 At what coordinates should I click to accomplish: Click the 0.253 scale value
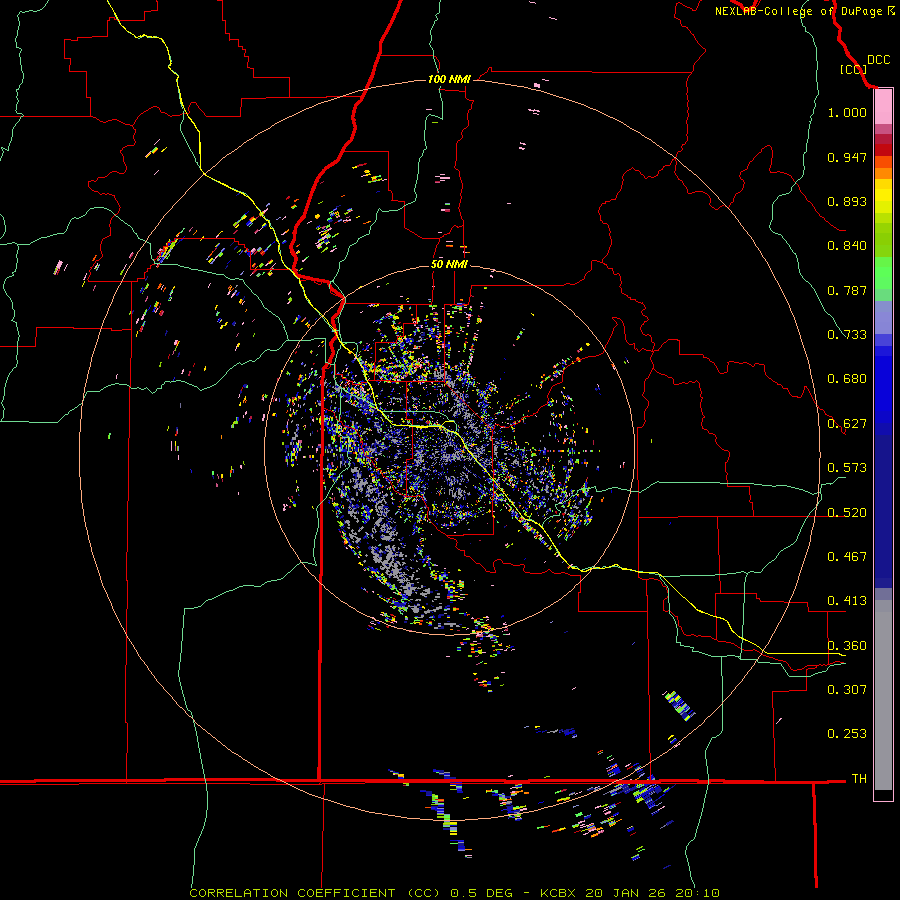point(847,734)
